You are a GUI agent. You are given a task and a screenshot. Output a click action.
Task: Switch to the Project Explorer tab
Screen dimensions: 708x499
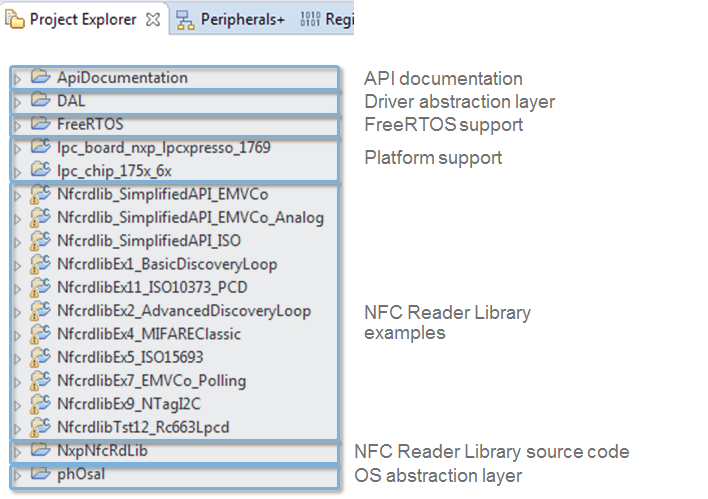(x=84, y=19)
